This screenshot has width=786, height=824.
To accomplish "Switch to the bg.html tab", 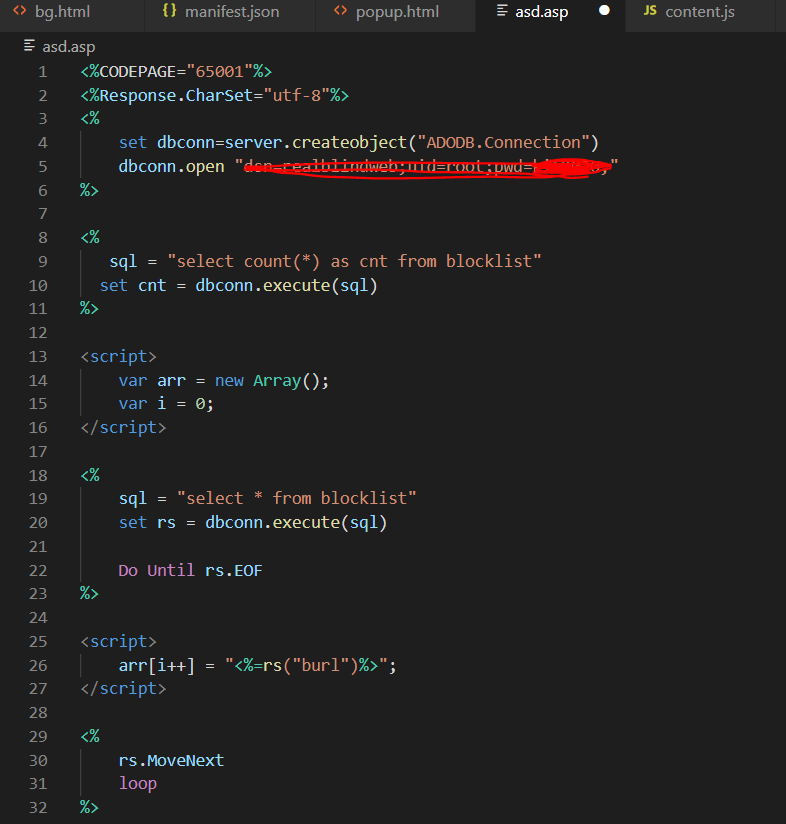I will [x=62, y=12].
